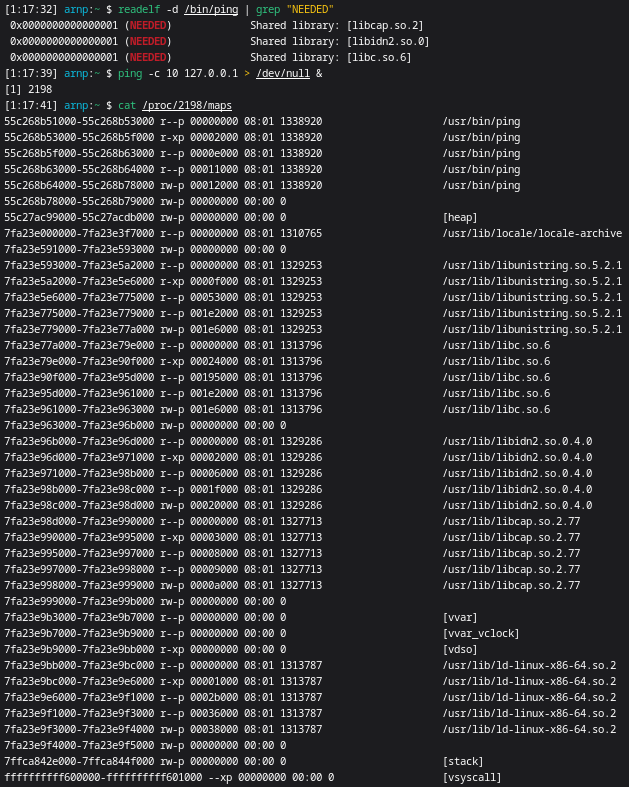Screen dimensions: 629x787
Task: Click the [1:17:41] prompt timestamp
Action: click(x=31, y=105)
